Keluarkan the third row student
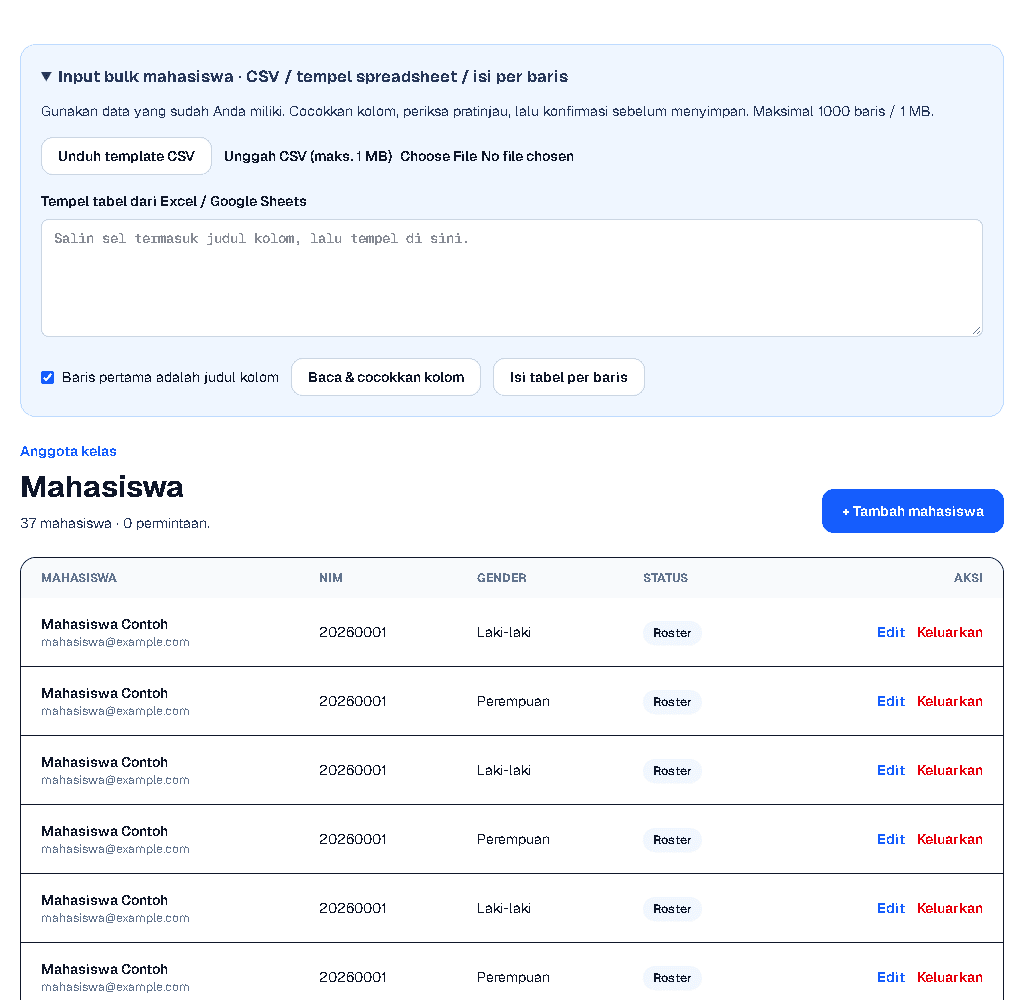The image size is (1024, 1000). point(950,770)
